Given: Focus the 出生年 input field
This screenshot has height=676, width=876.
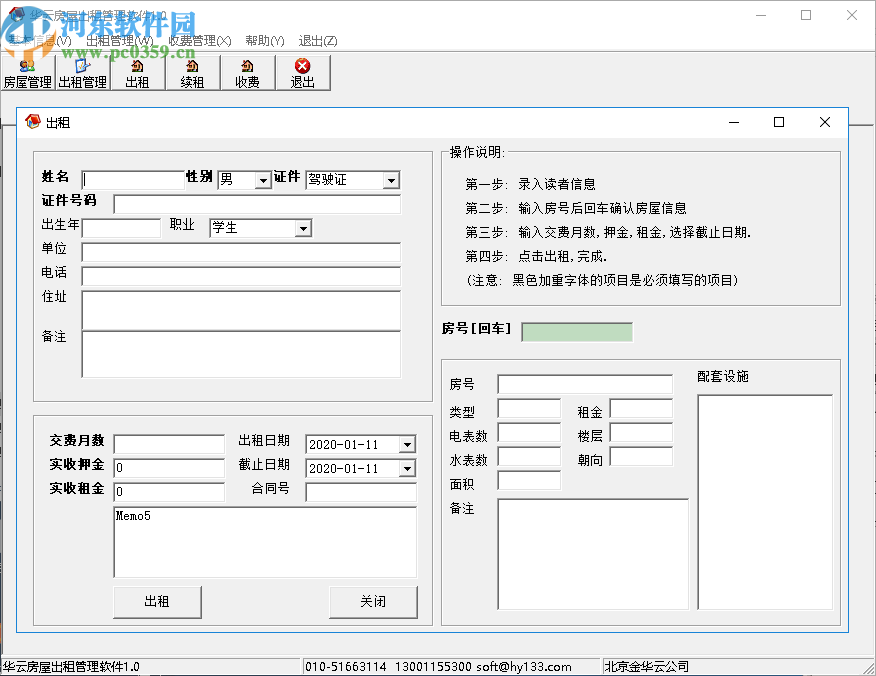Looking at the screenshot, I should coord(121,228).
